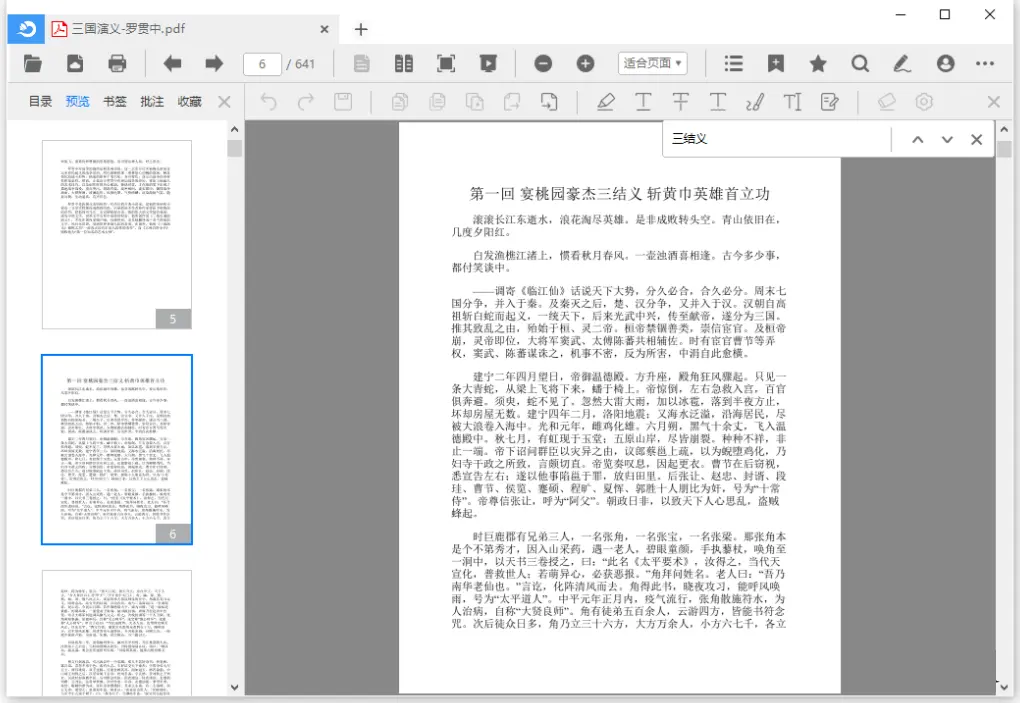Enter full screen mode icon

pyautogui.click(x=446, y=63)
